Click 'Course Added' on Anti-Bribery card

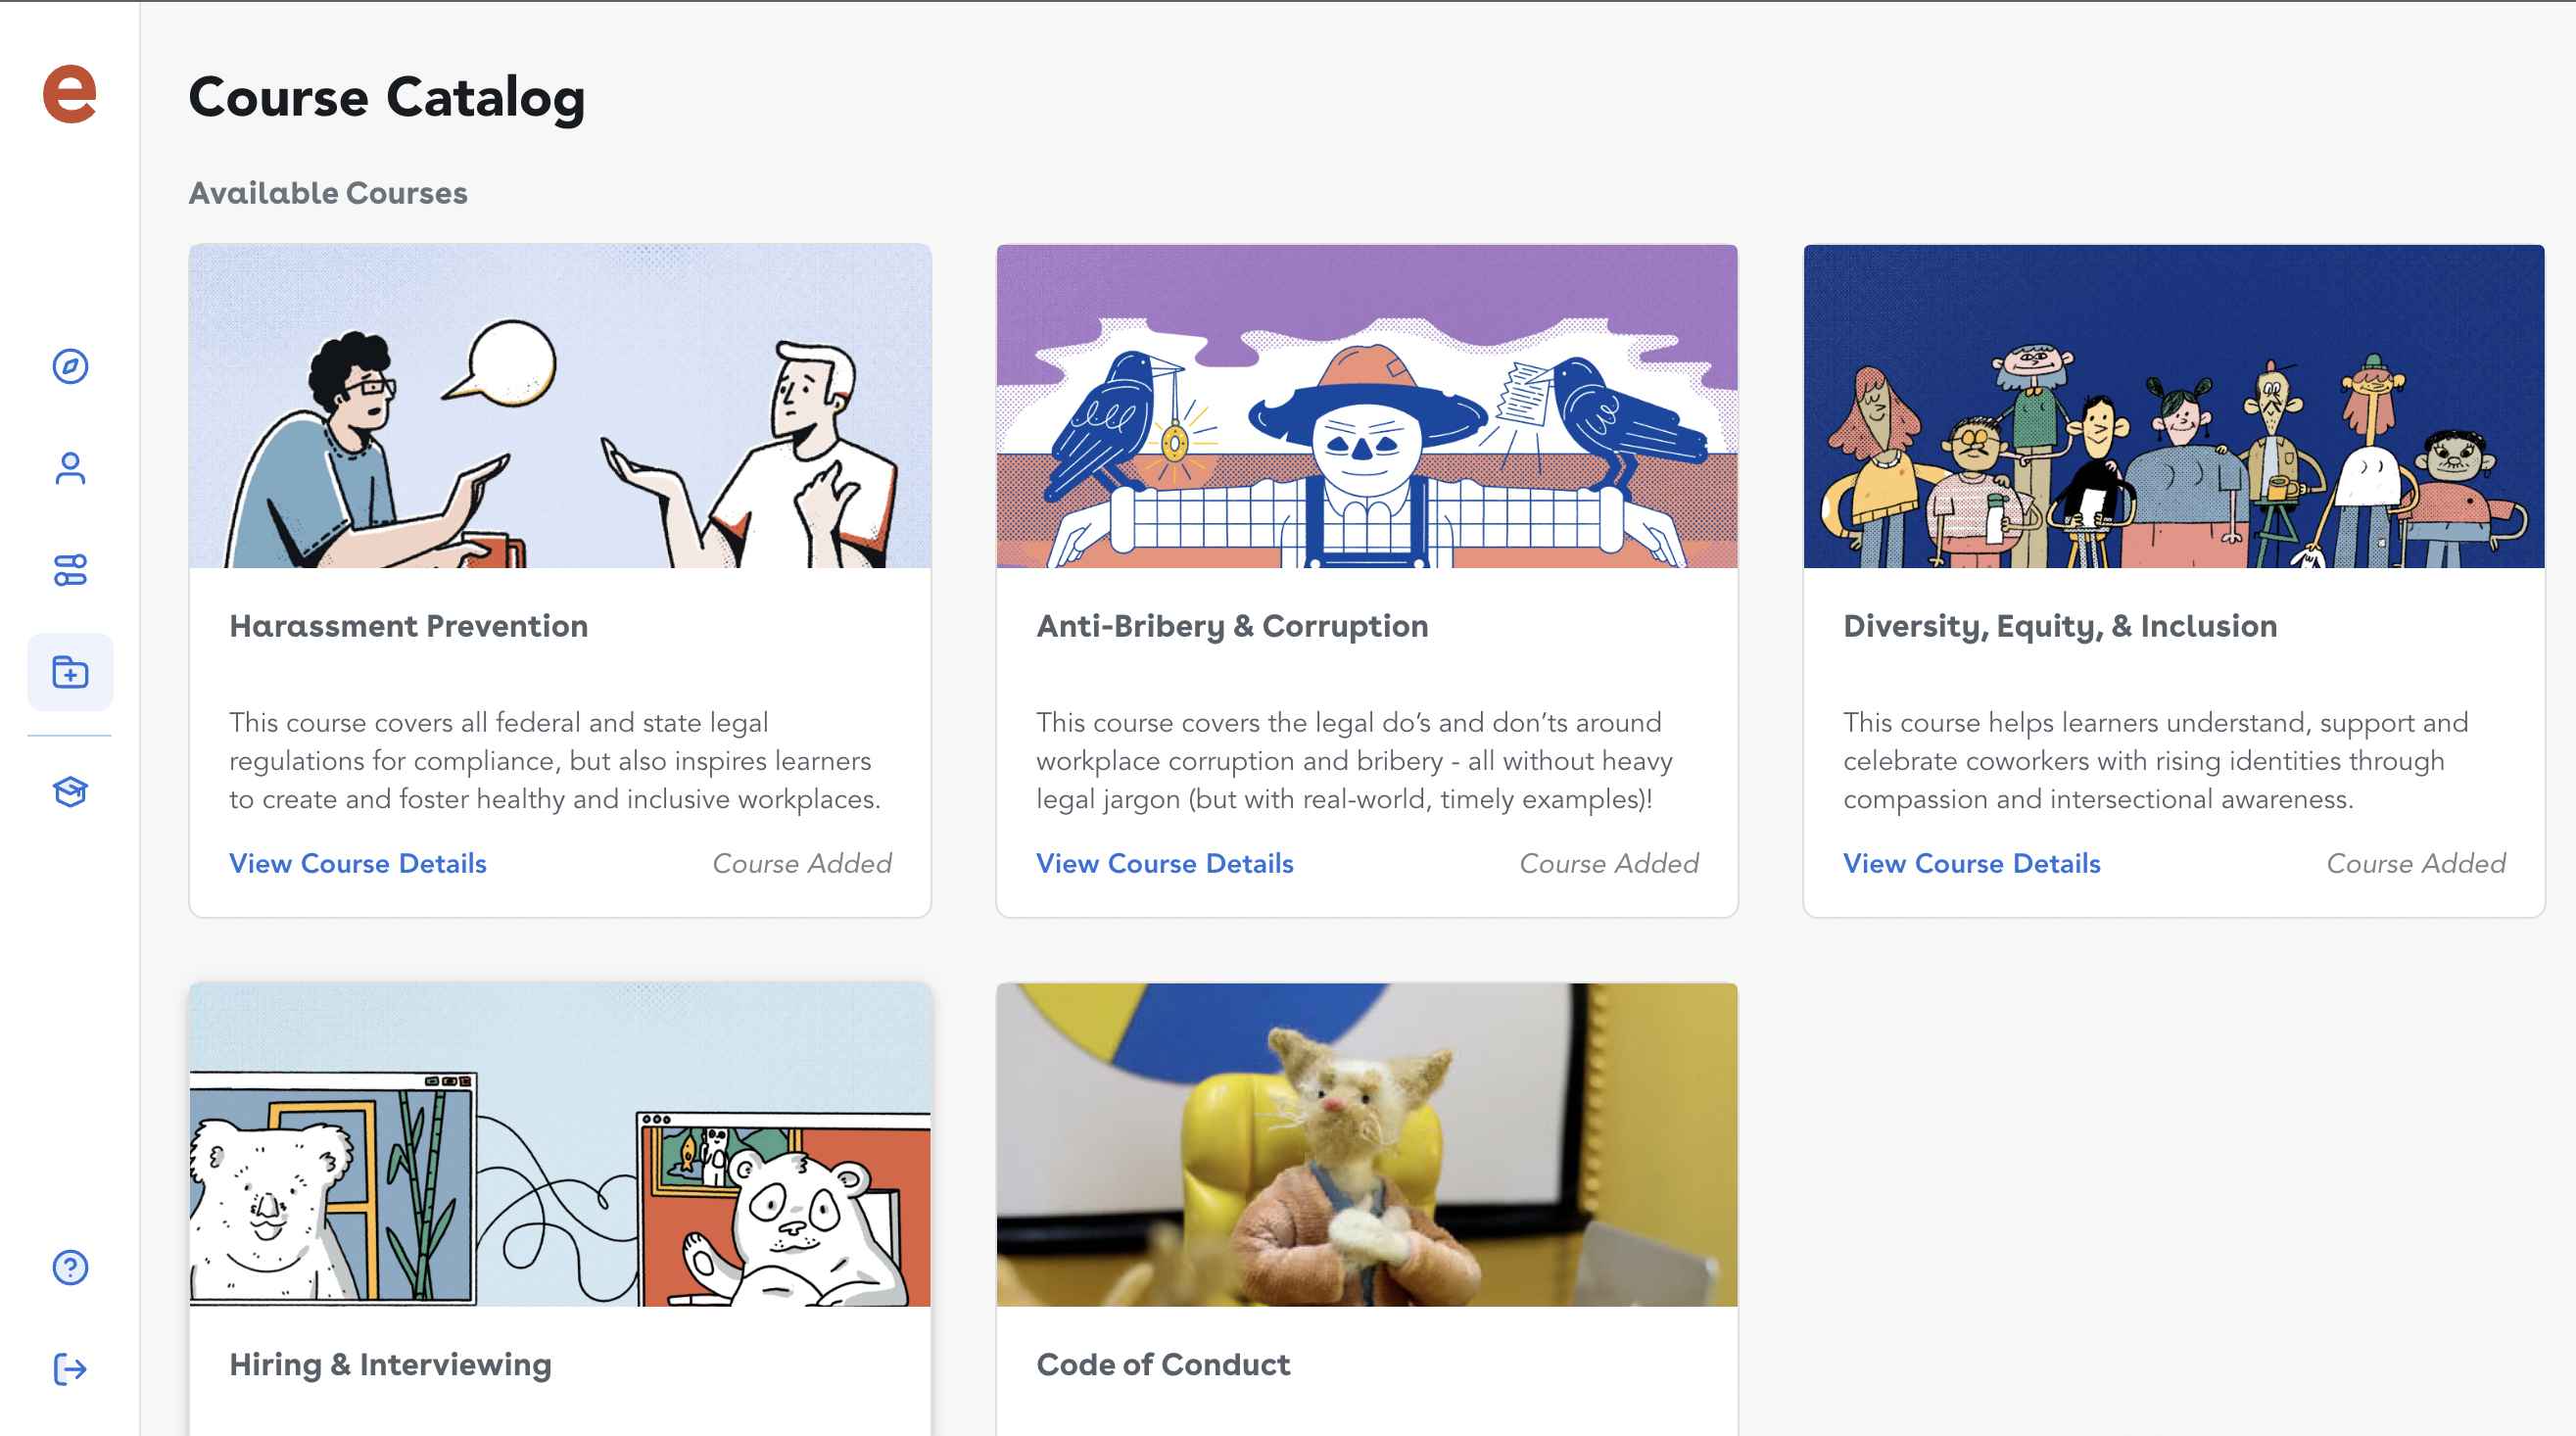coord(1609,863)
